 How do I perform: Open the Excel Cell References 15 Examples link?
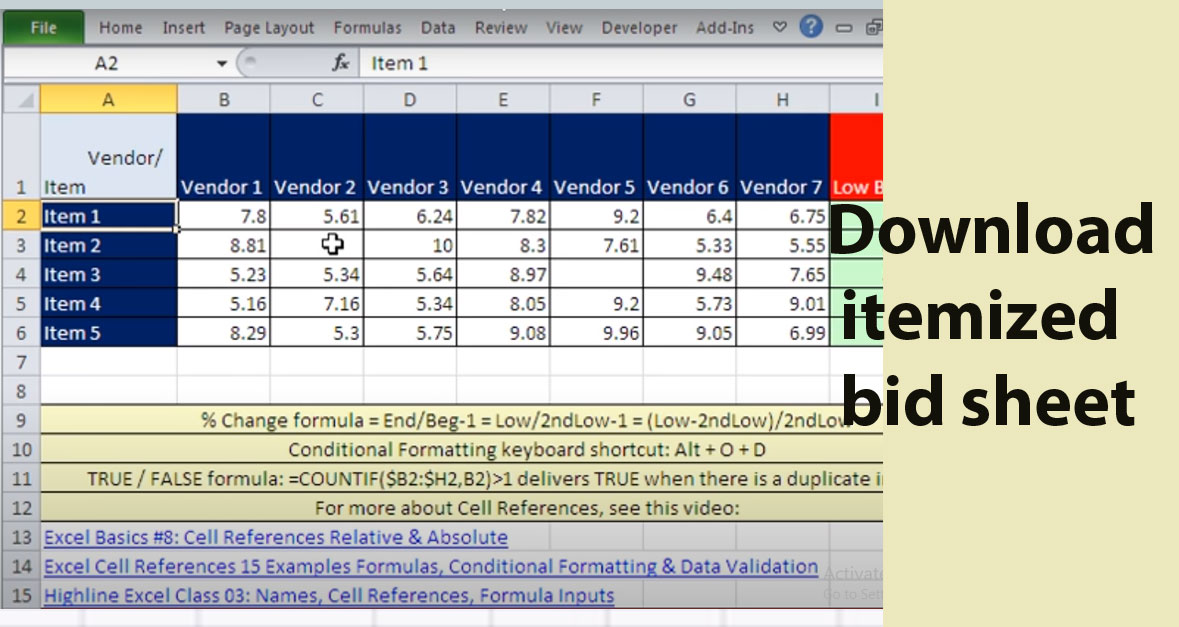tap(430, 566)
